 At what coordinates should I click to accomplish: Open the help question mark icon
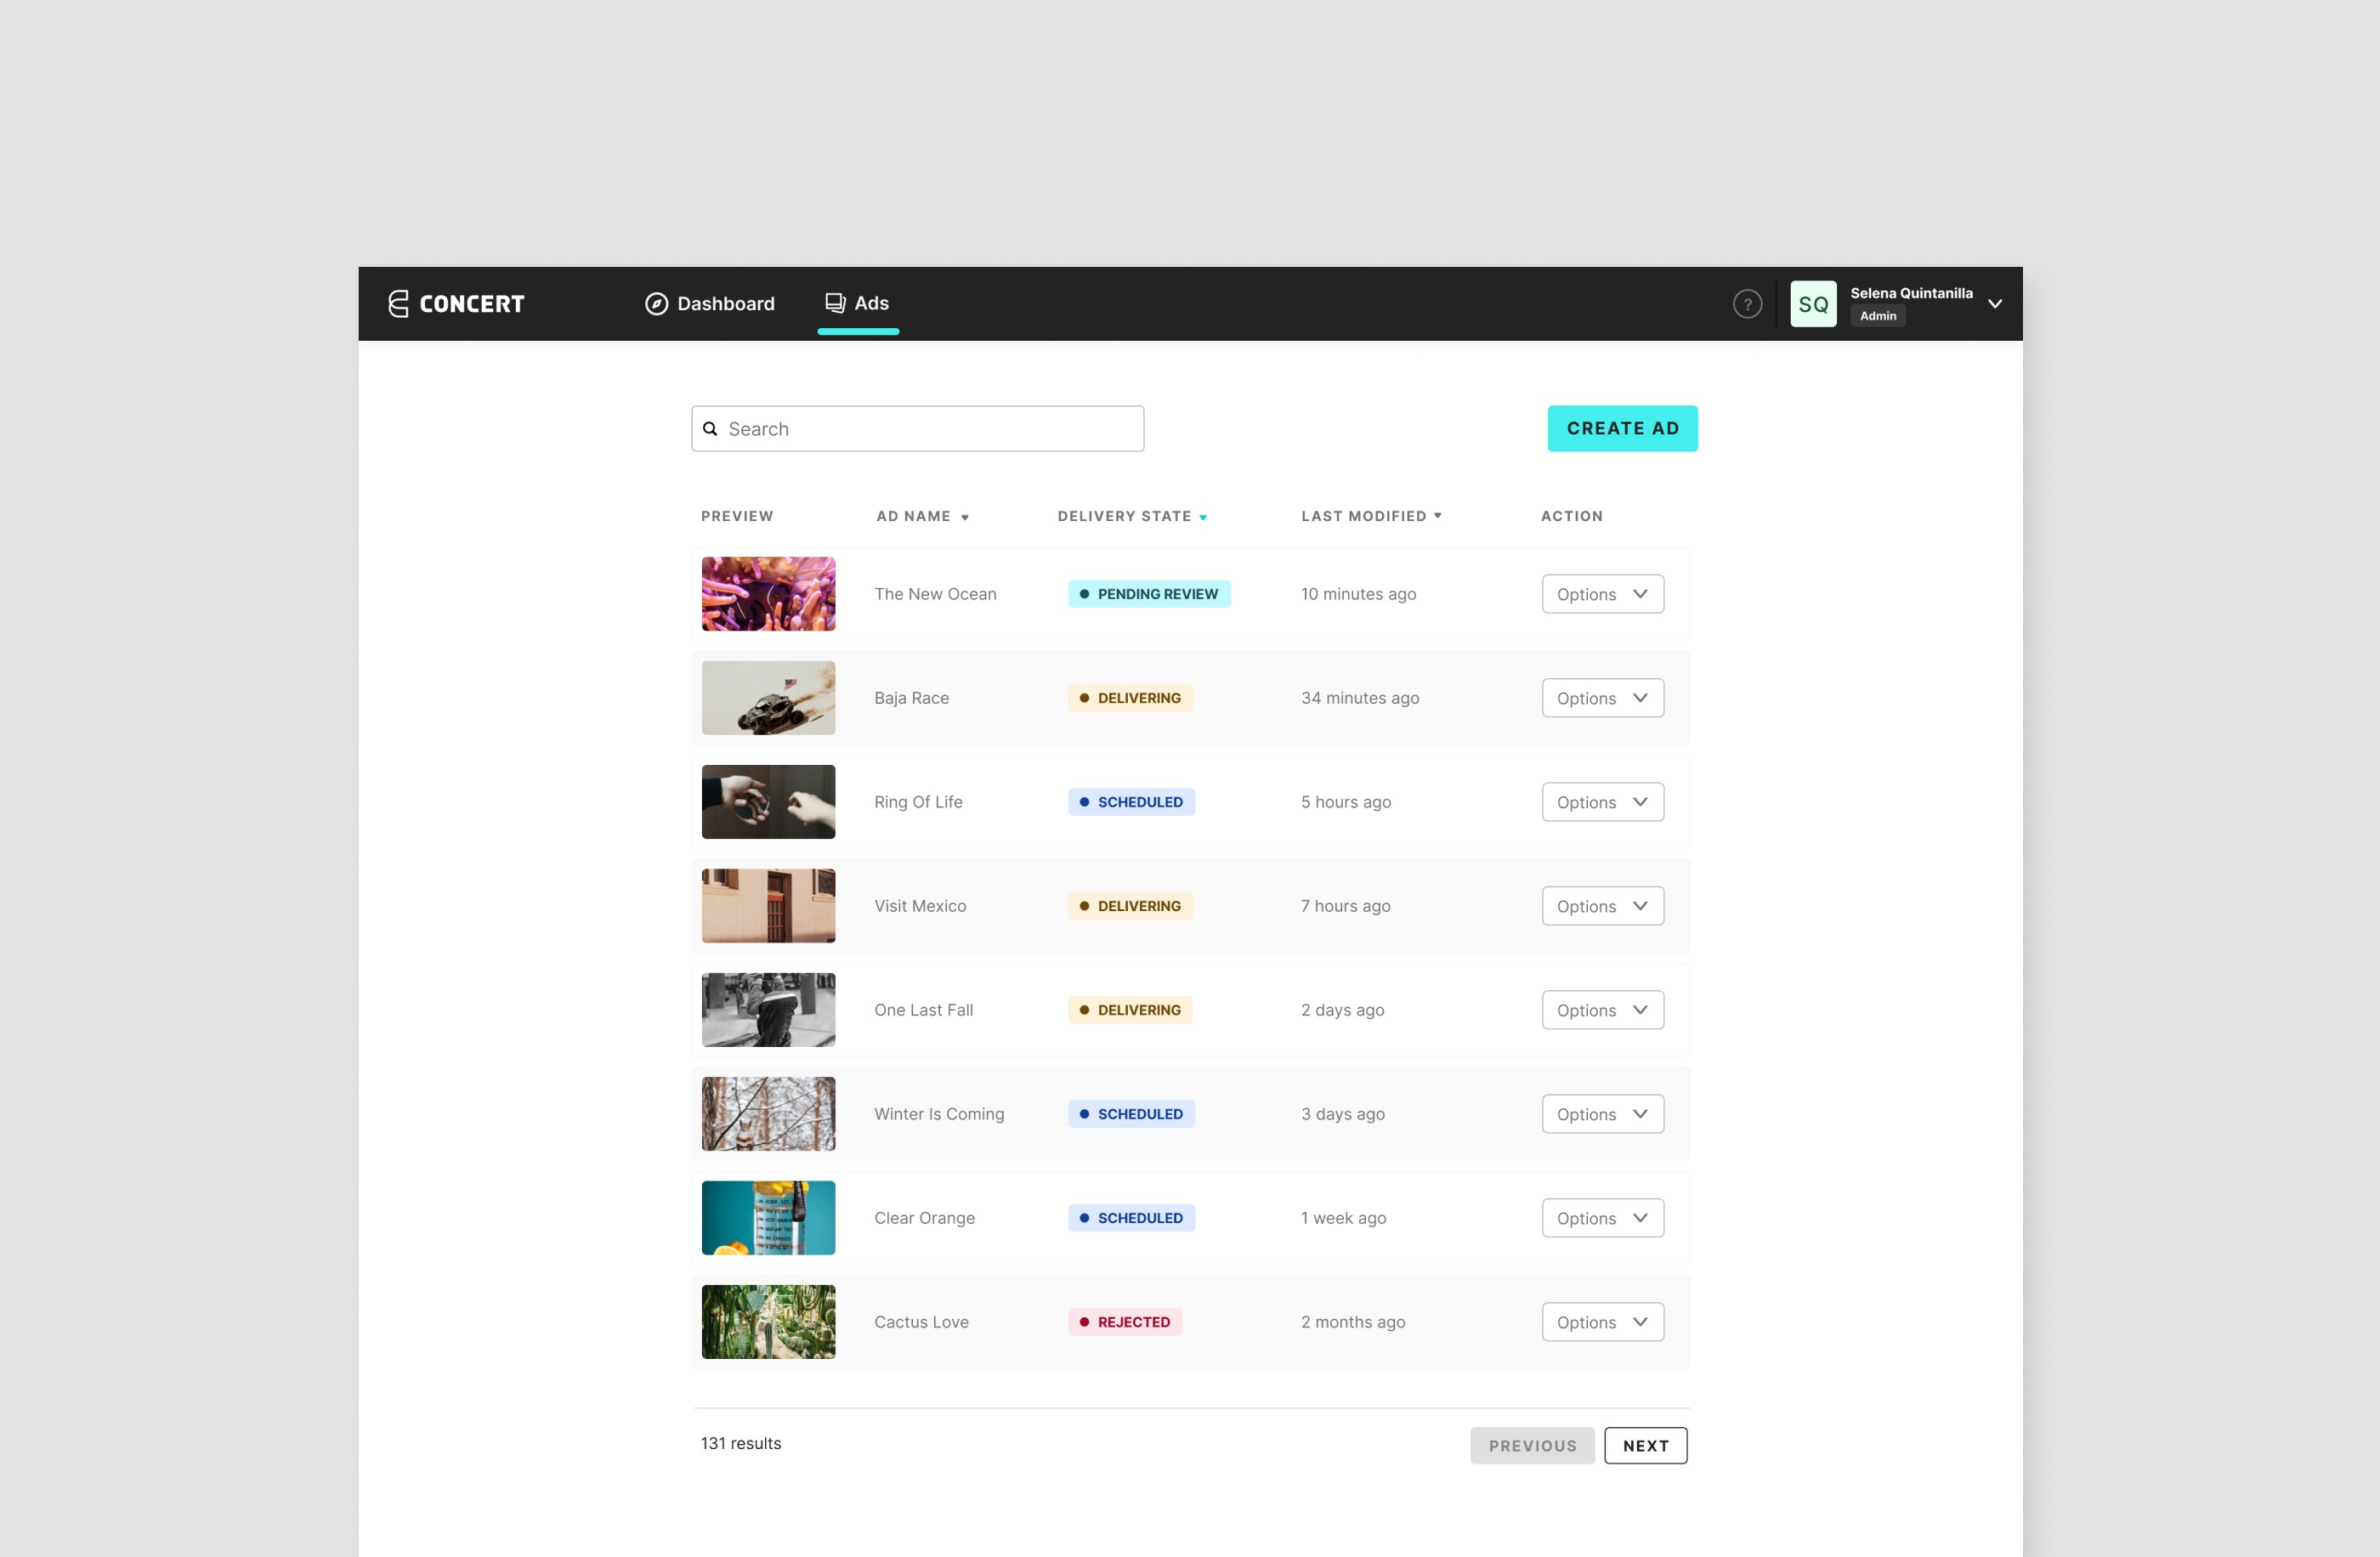click(x=1747, y=303)
